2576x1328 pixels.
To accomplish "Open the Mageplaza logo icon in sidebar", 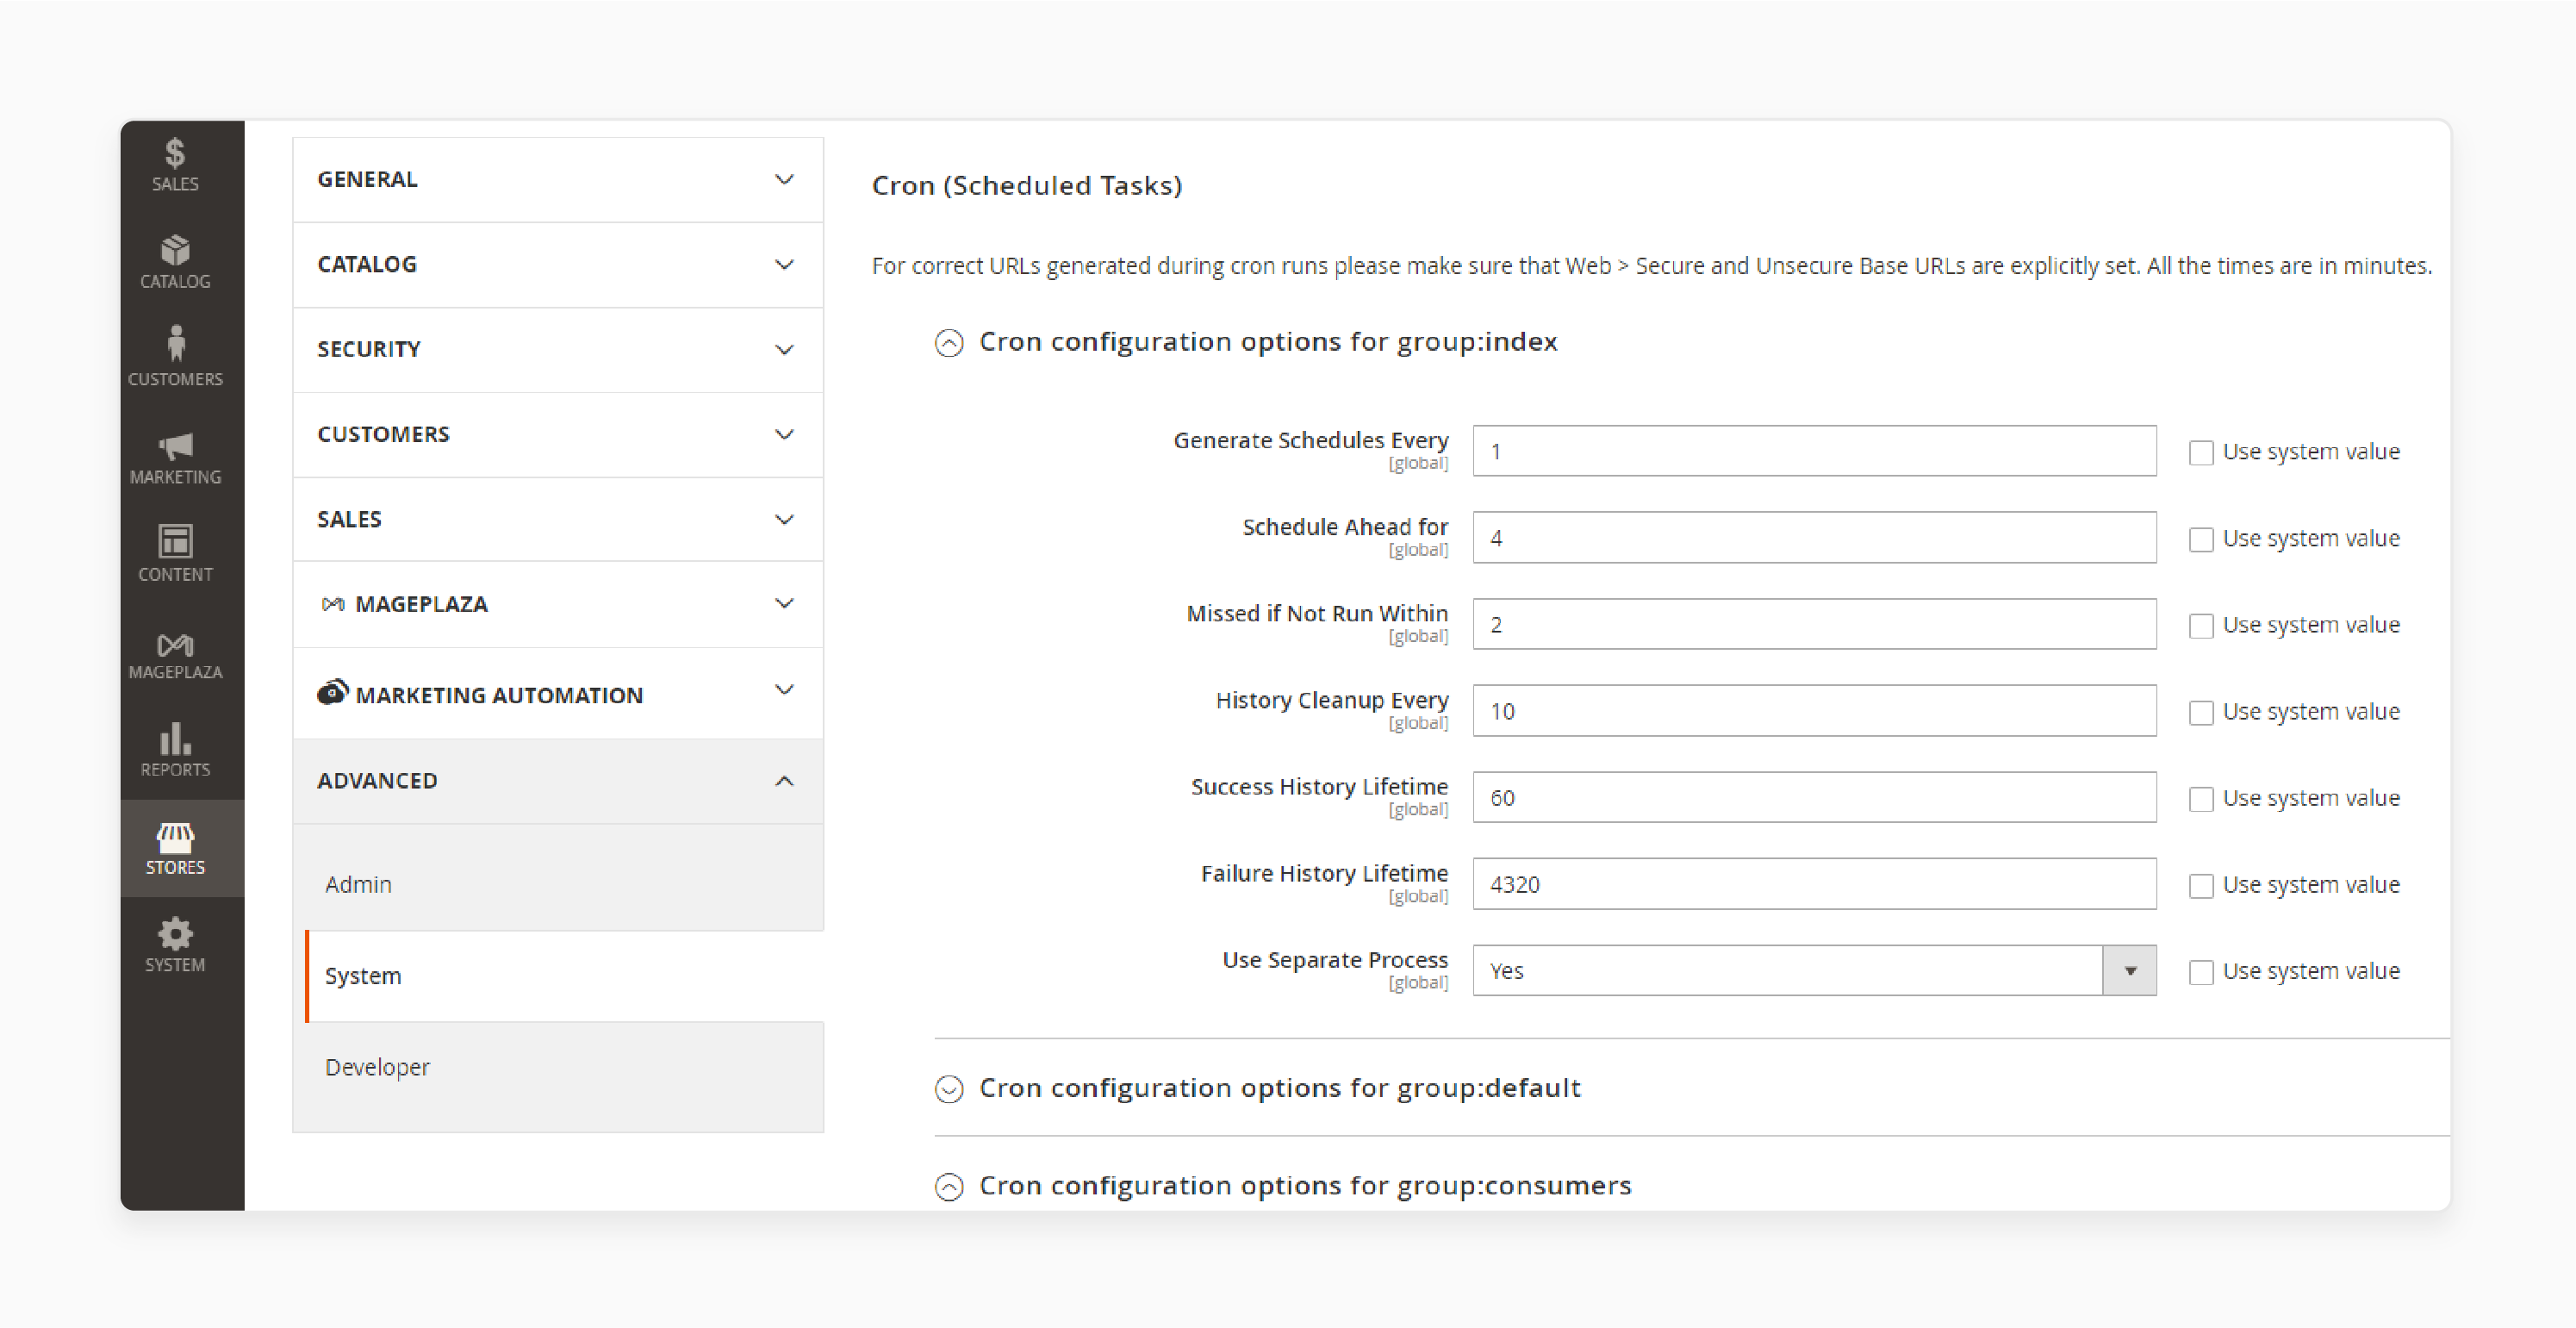I will [175, 645].
